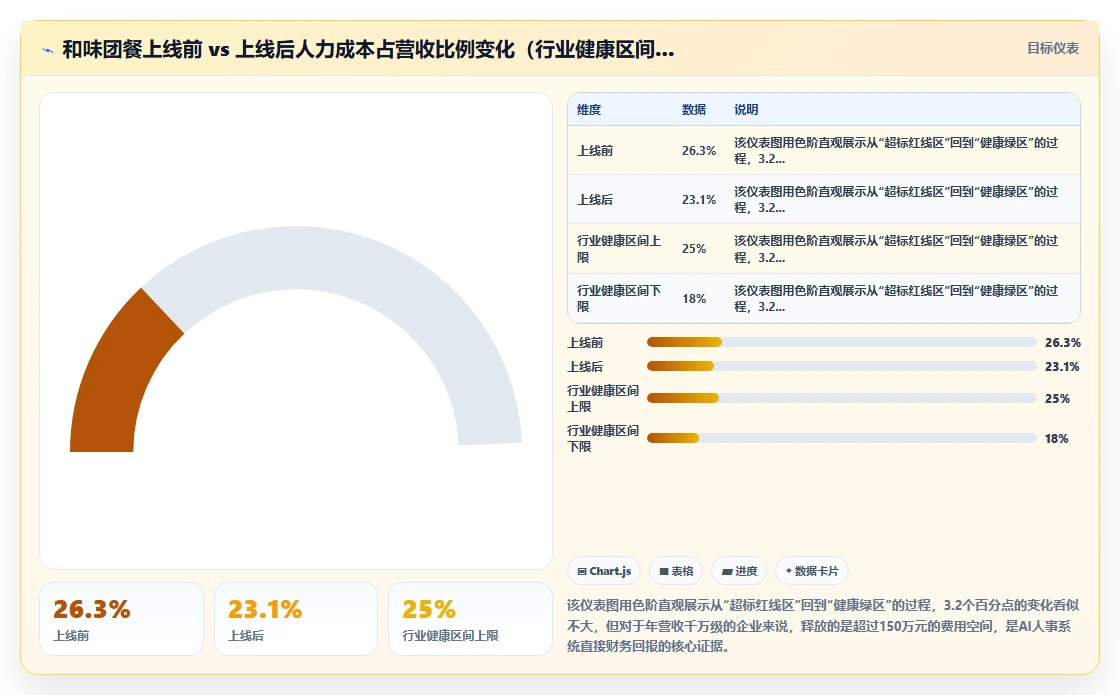Click table cell 行业健康区间上限
This screenshot has width=1120, height=695.
coord(619,249)
